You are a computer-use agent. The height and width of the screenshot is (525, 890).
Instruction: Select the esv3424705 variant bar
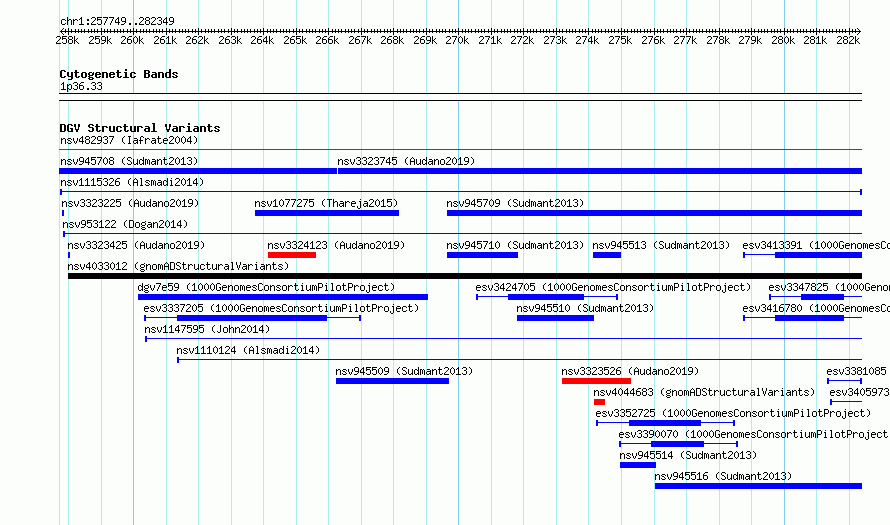click(x=547, y=297)
